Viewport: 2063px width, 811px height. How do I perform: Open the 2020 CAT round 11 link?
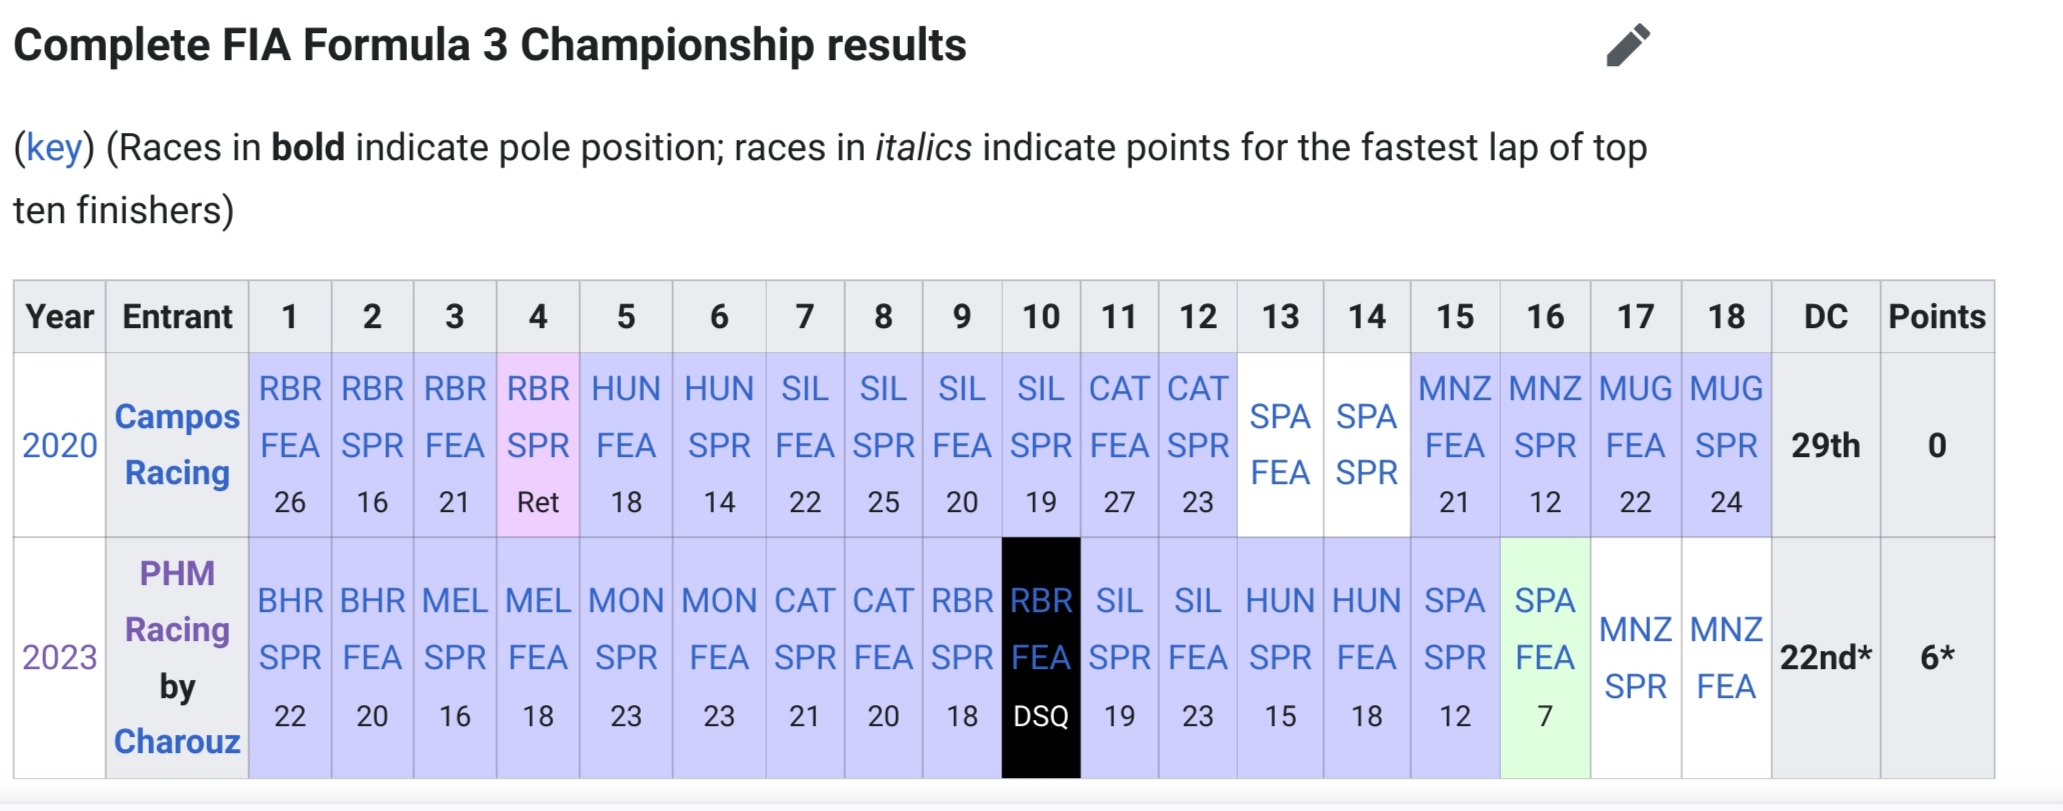(1119, 388)
